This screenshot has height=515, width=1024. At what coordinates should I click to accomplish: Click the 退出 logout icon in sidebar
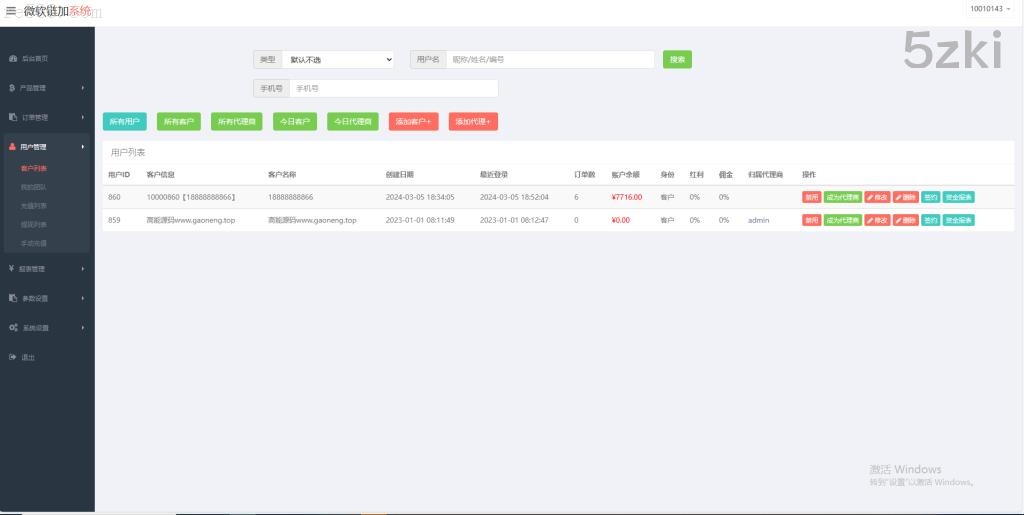point(12,357)
